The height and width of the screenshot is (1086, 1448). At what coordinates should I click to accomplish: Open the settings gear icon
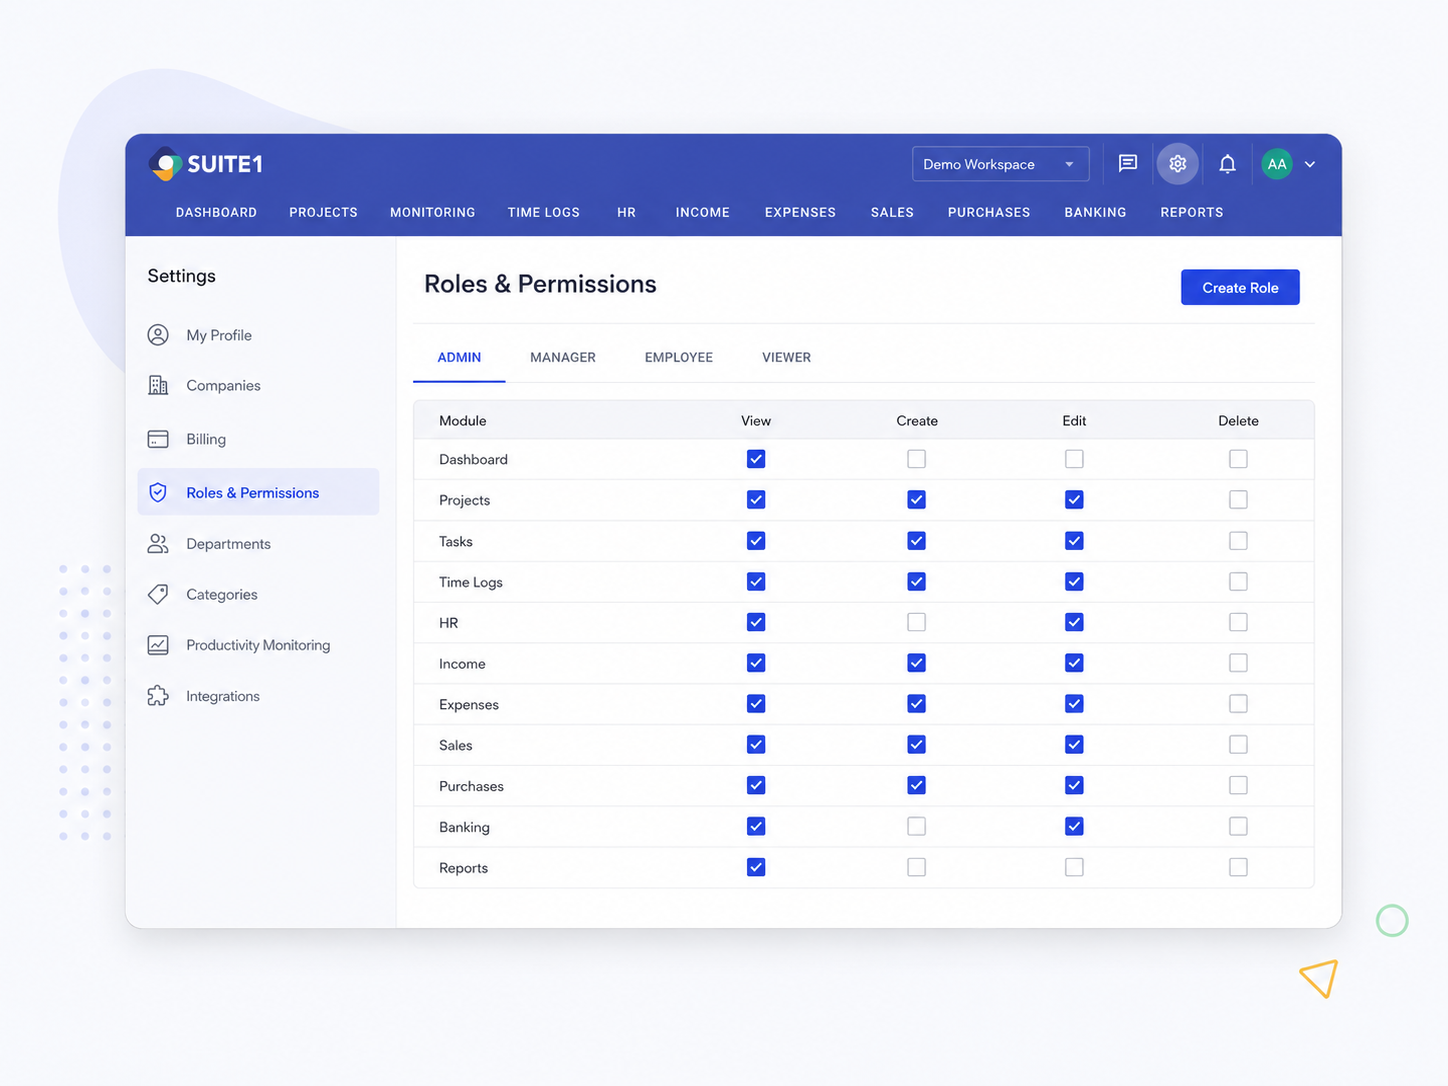pos(1178,164)
